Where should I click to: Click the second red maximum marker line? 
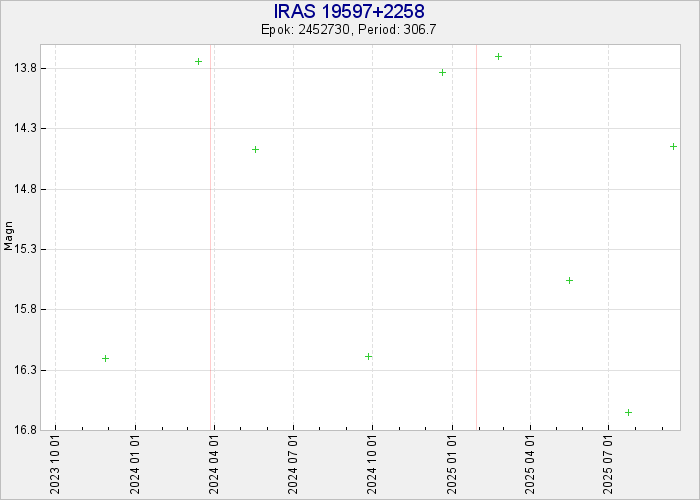pos(476,237)
